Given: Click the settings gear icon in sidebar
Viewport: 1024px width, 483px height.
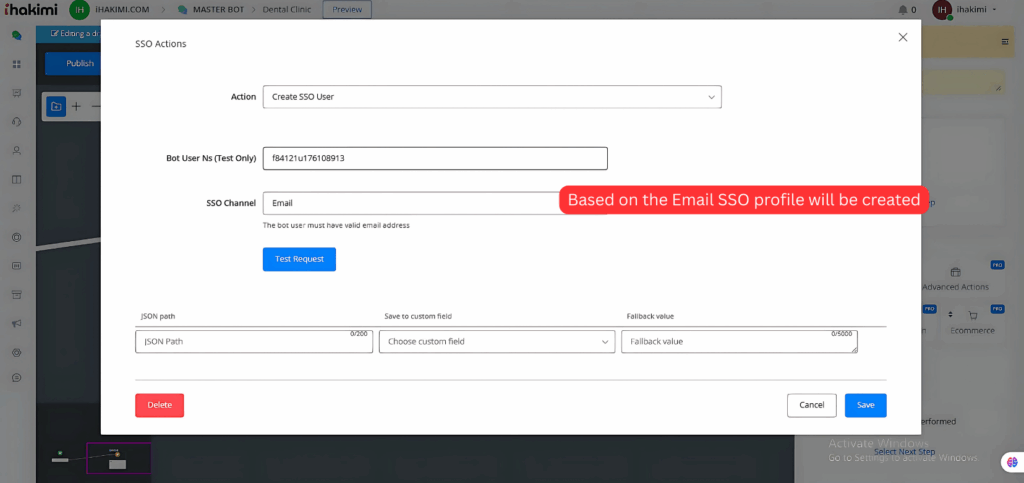Looking at the screenshot, I should pos(16,353).
